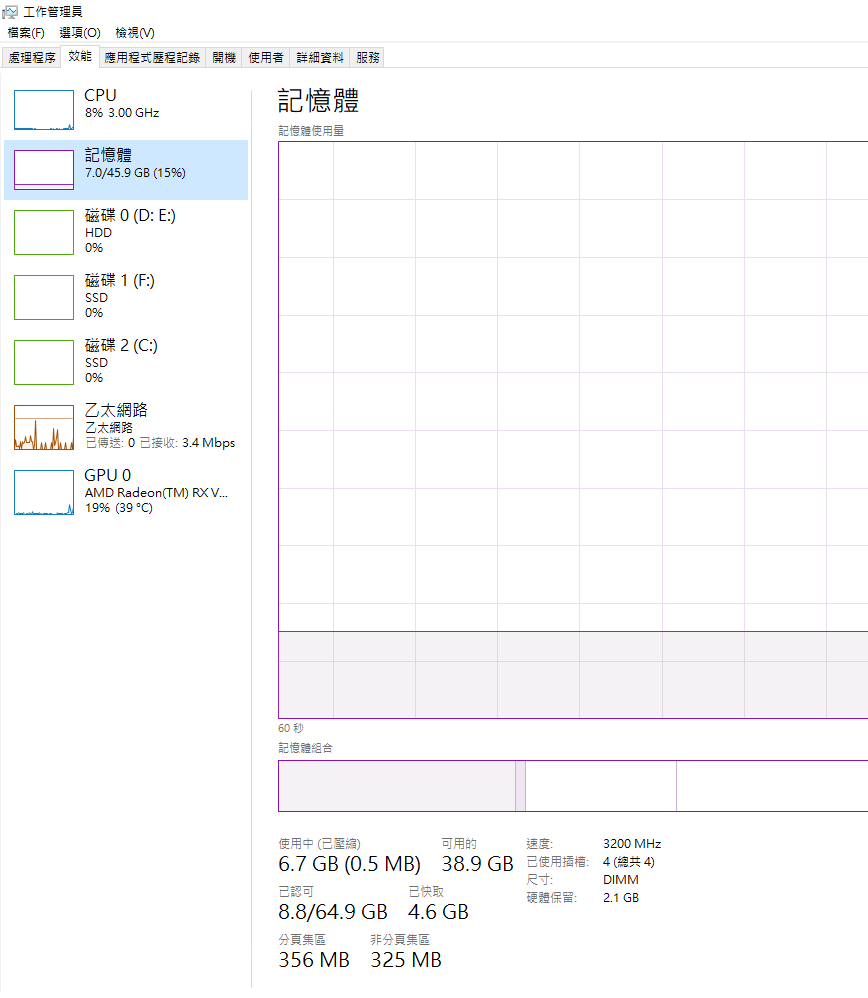Click the 記憶體組合 memory composition bar

(x=570, y=786)
